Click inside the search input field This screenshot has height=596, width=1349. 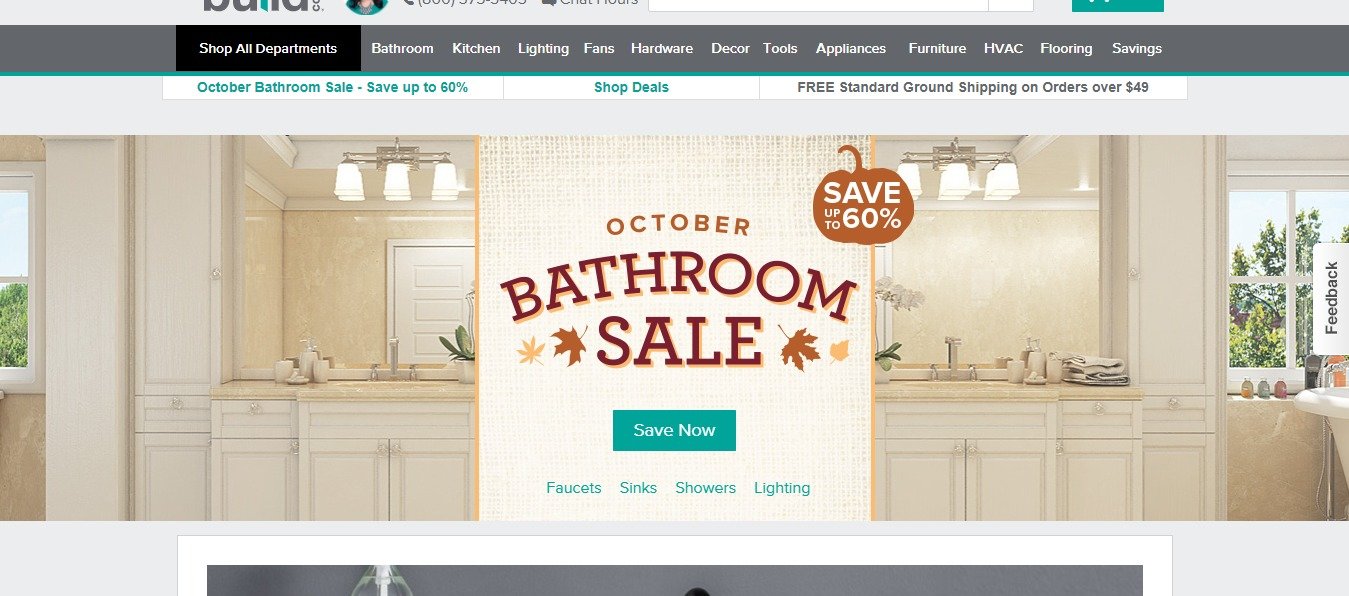click(x=818, y=5)
